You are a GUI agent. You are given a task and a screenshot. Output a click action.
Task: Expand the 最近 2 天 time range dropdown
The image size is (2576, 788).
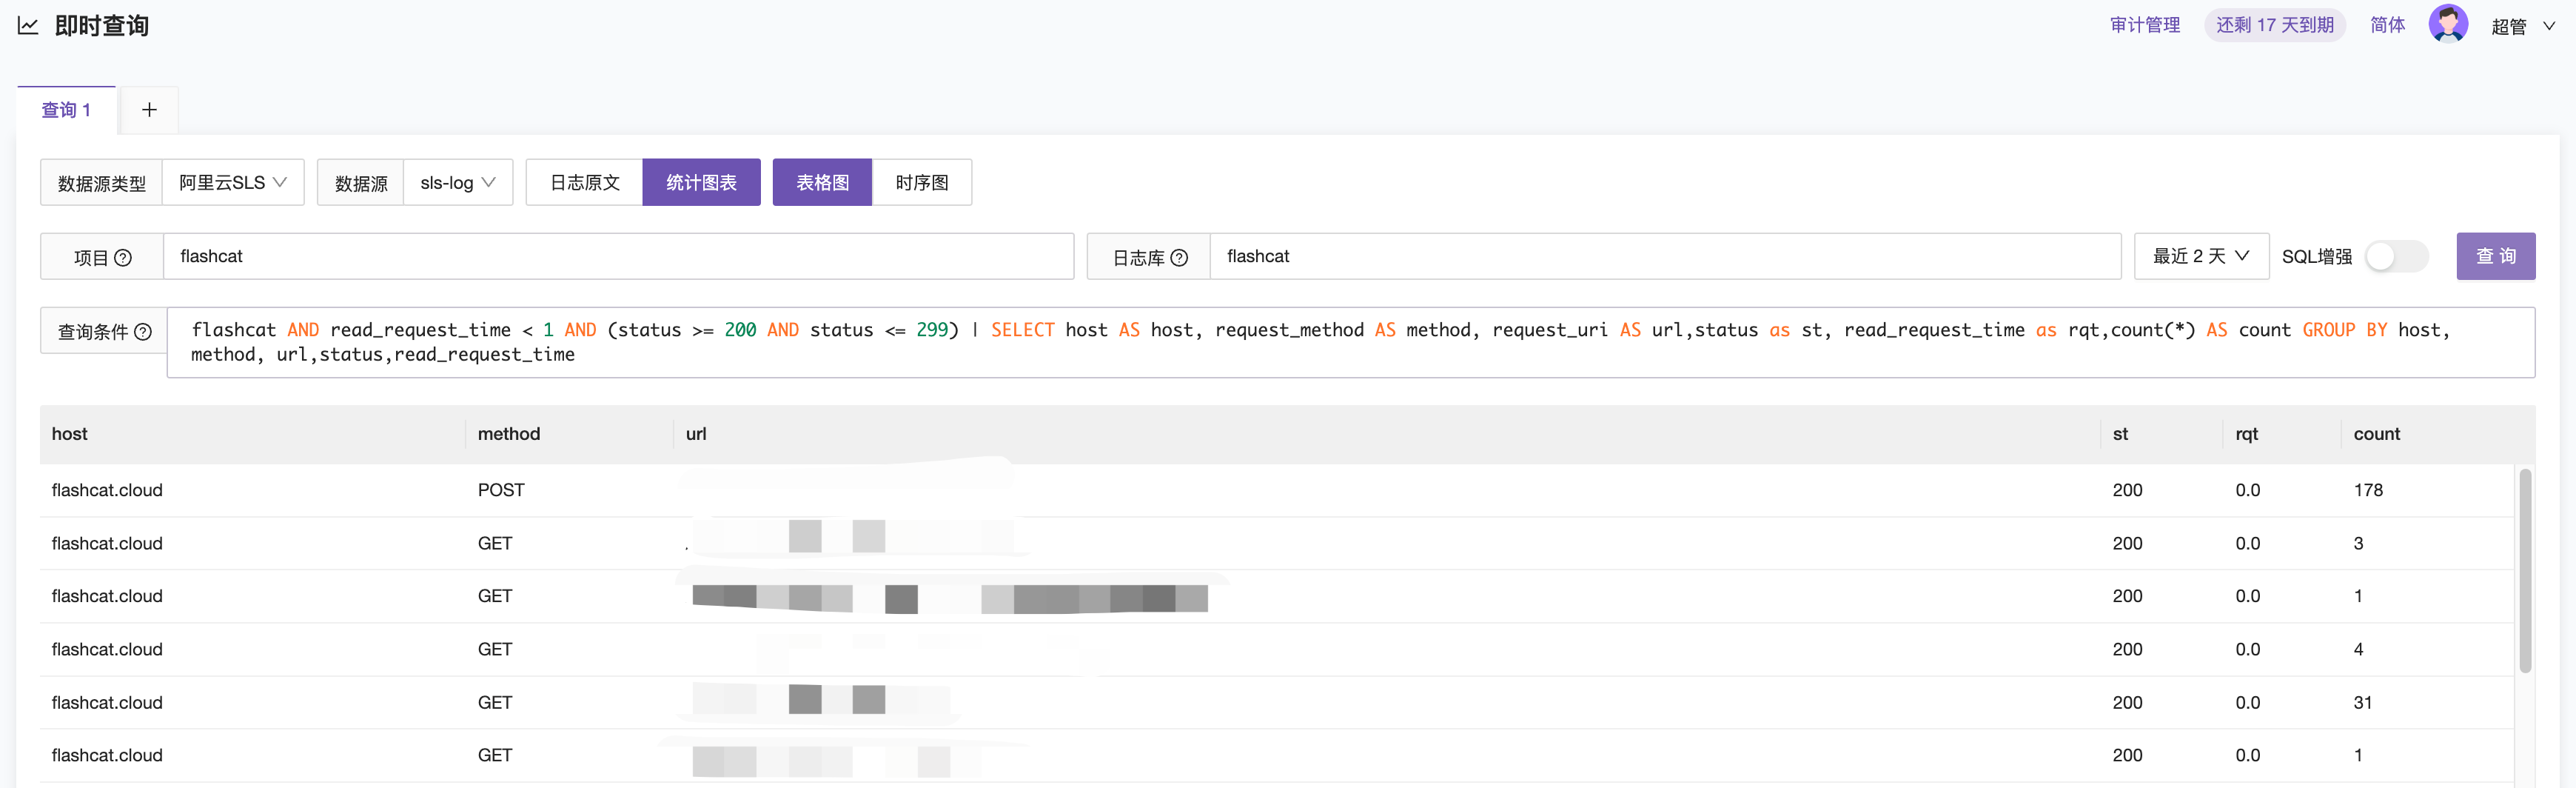pyautogui.click(x=2200, y=257)
